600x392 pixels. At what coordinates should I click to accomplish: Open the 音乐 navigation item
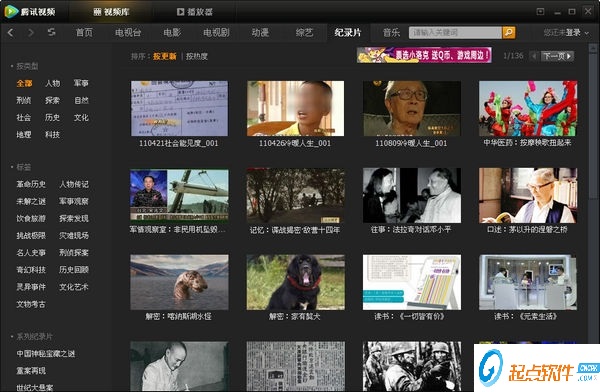[391, 33]
